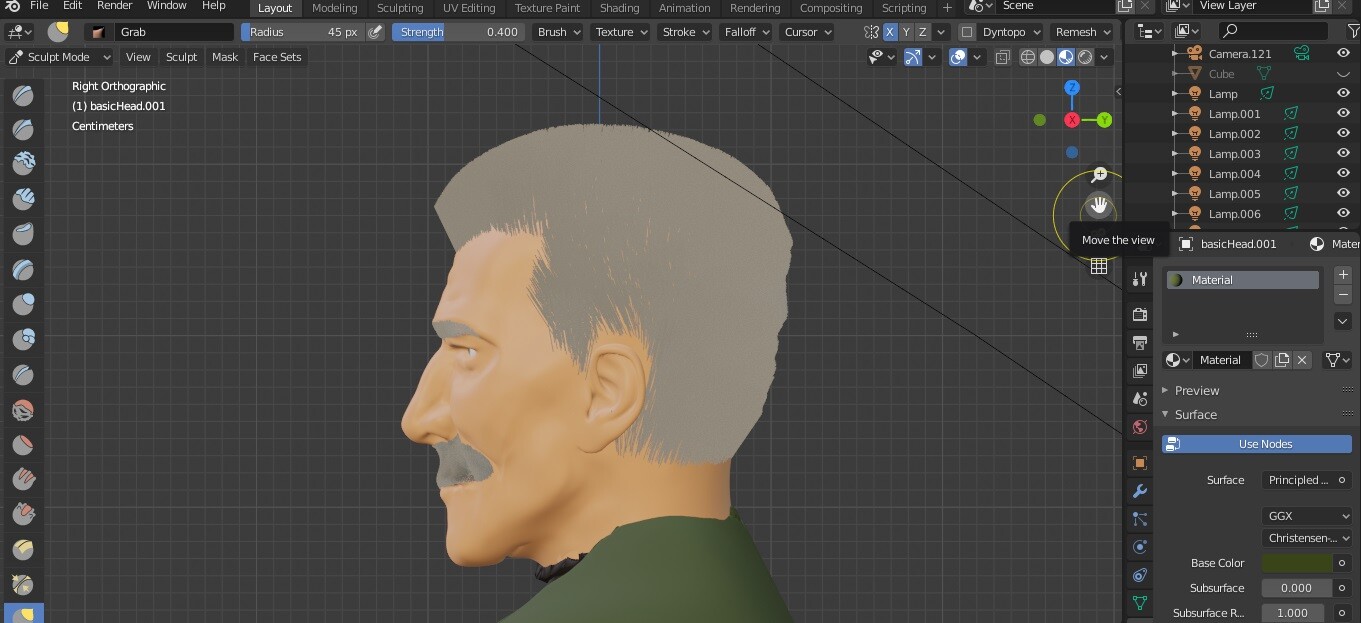The height and width of the screenshot is (623, 1361).
Task: Click the Z axis on navigation gizmo
Action: click(1072, 88)
